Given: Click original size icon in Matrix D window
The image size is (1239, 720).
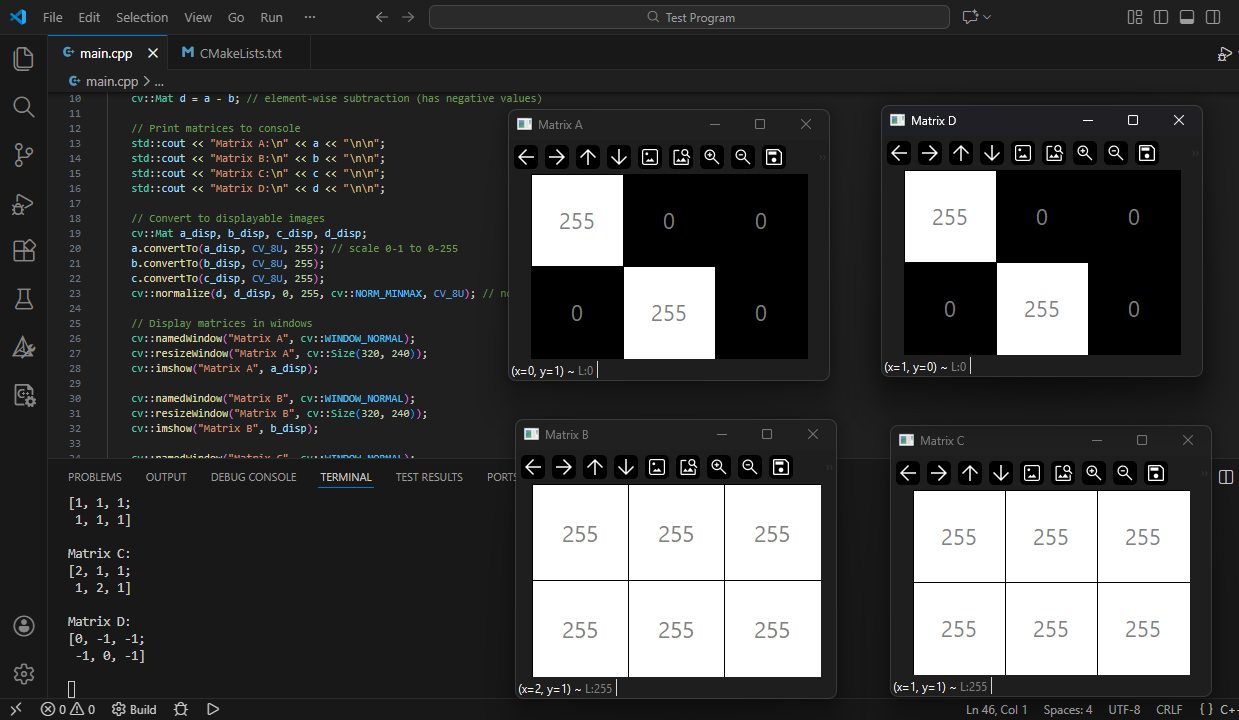Looking at the screenshot, I should click(x=1023, y=153).
